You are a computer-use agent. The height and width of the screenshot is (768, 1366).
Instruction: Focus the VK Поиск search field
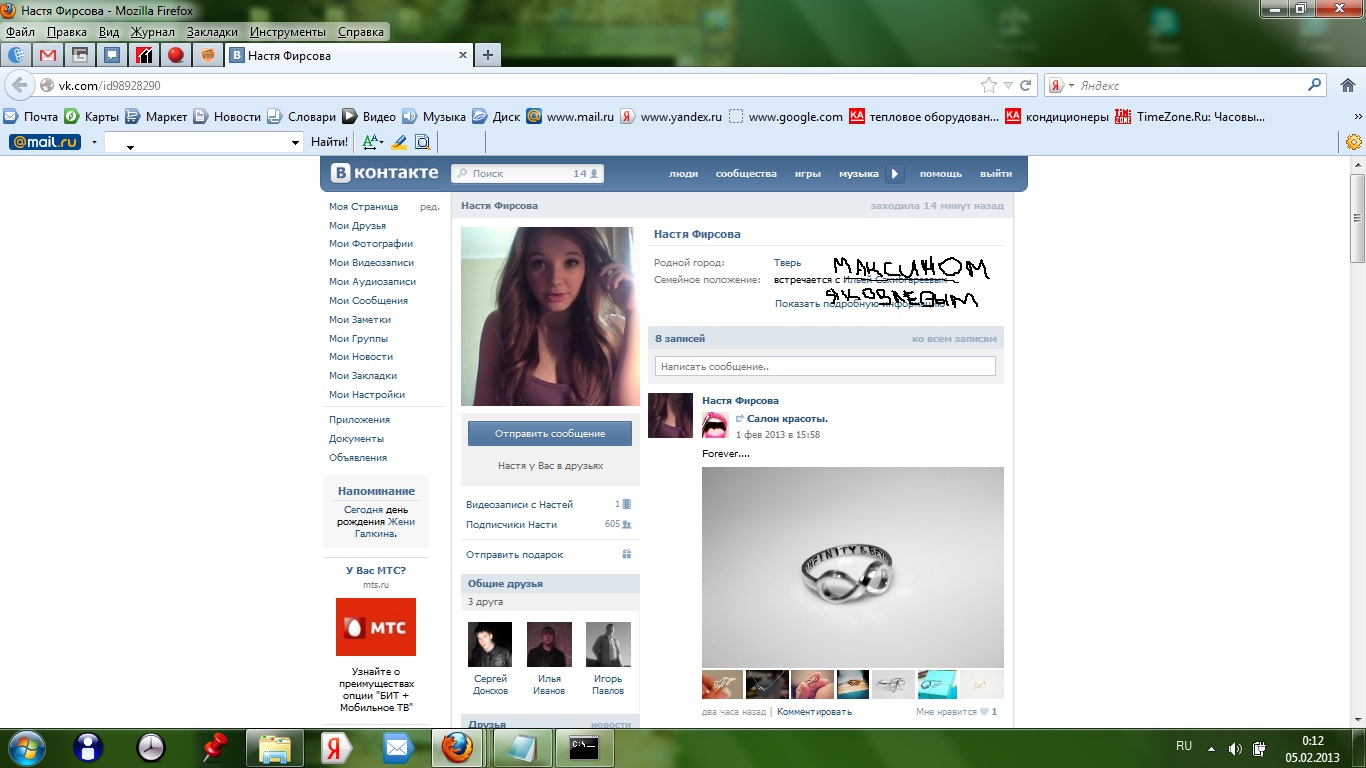point(528,173)
